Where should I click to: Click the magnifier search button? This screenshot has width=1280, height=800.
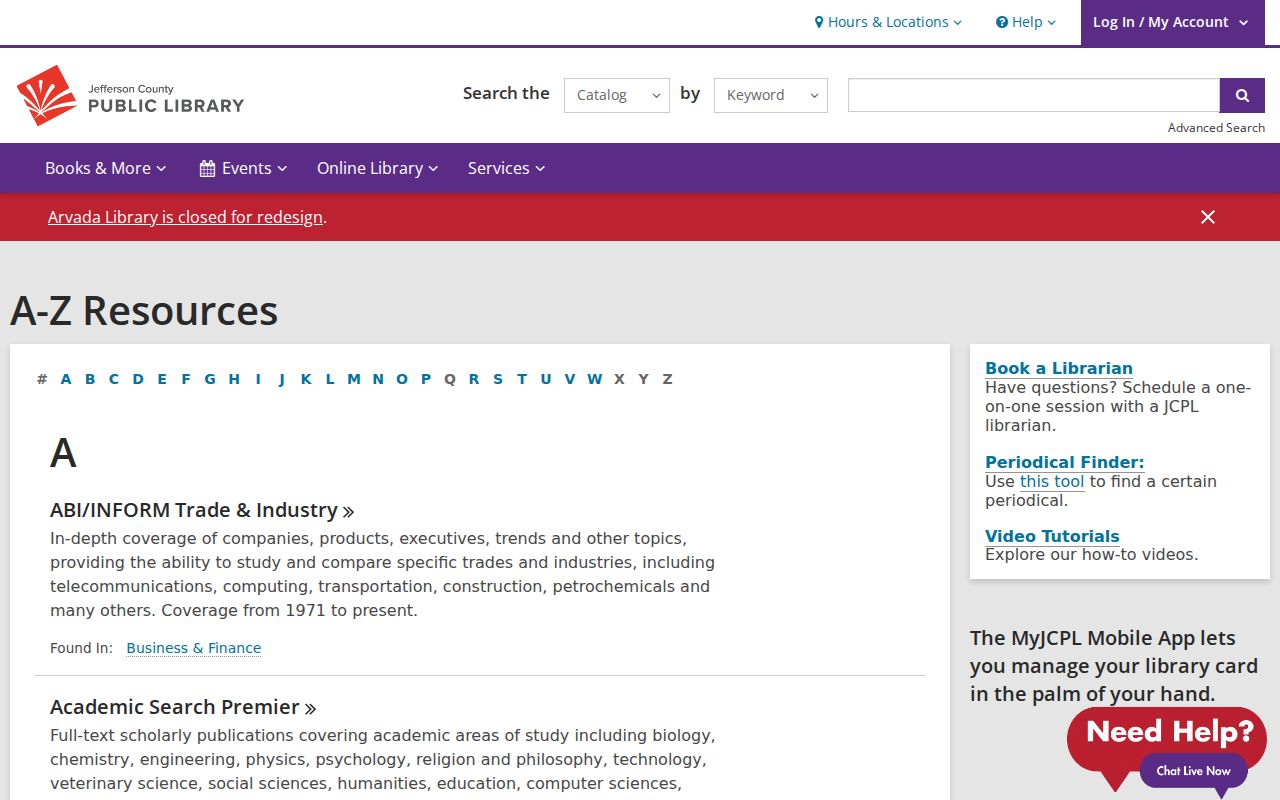[1242, 95]
